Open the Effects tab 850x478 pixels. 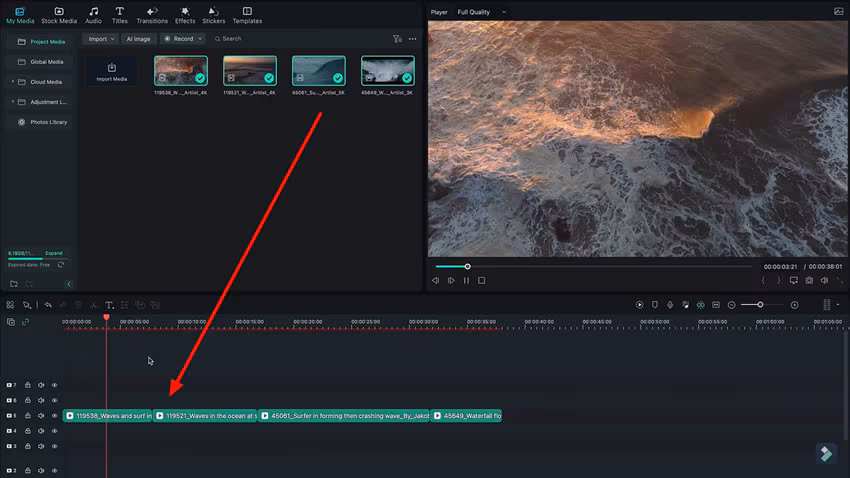tap(185, 15)
